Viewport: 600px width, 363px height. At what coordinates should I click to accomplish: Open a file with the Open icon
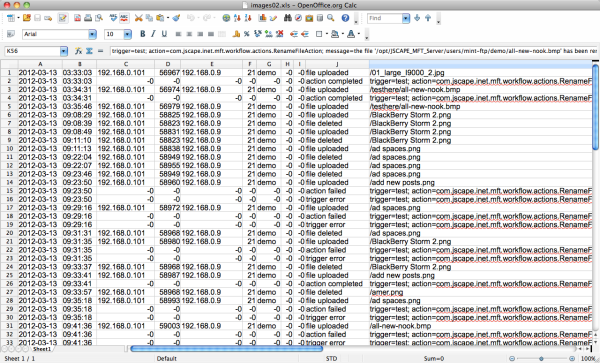pyautogui.click(x=26, y=18)
